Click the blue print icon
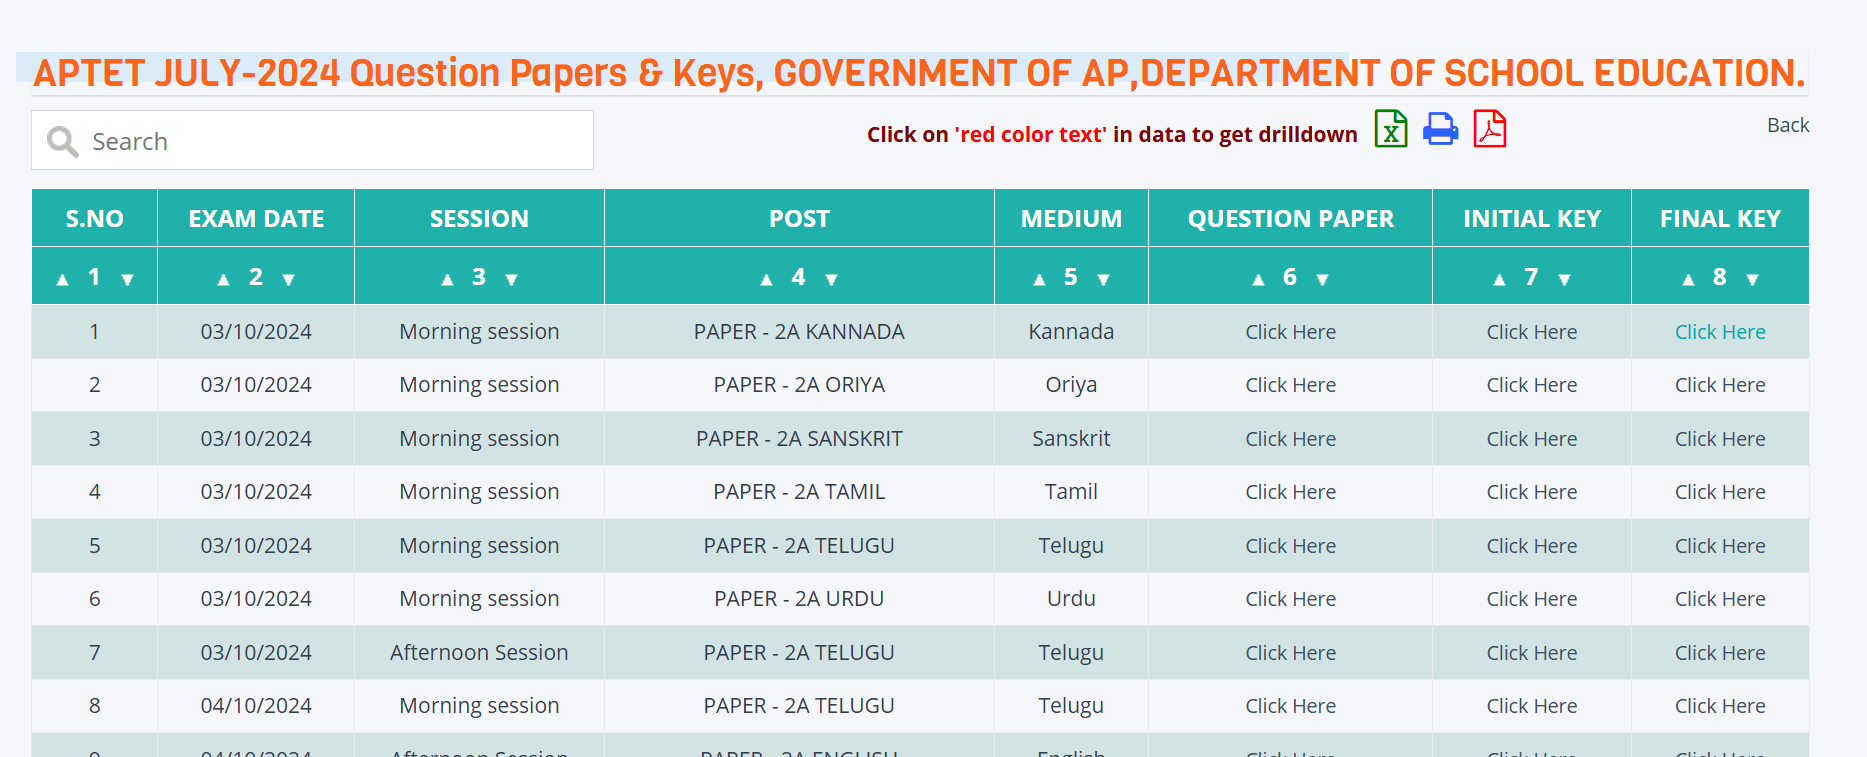The image size is (1867, 757). [1440, 129]
